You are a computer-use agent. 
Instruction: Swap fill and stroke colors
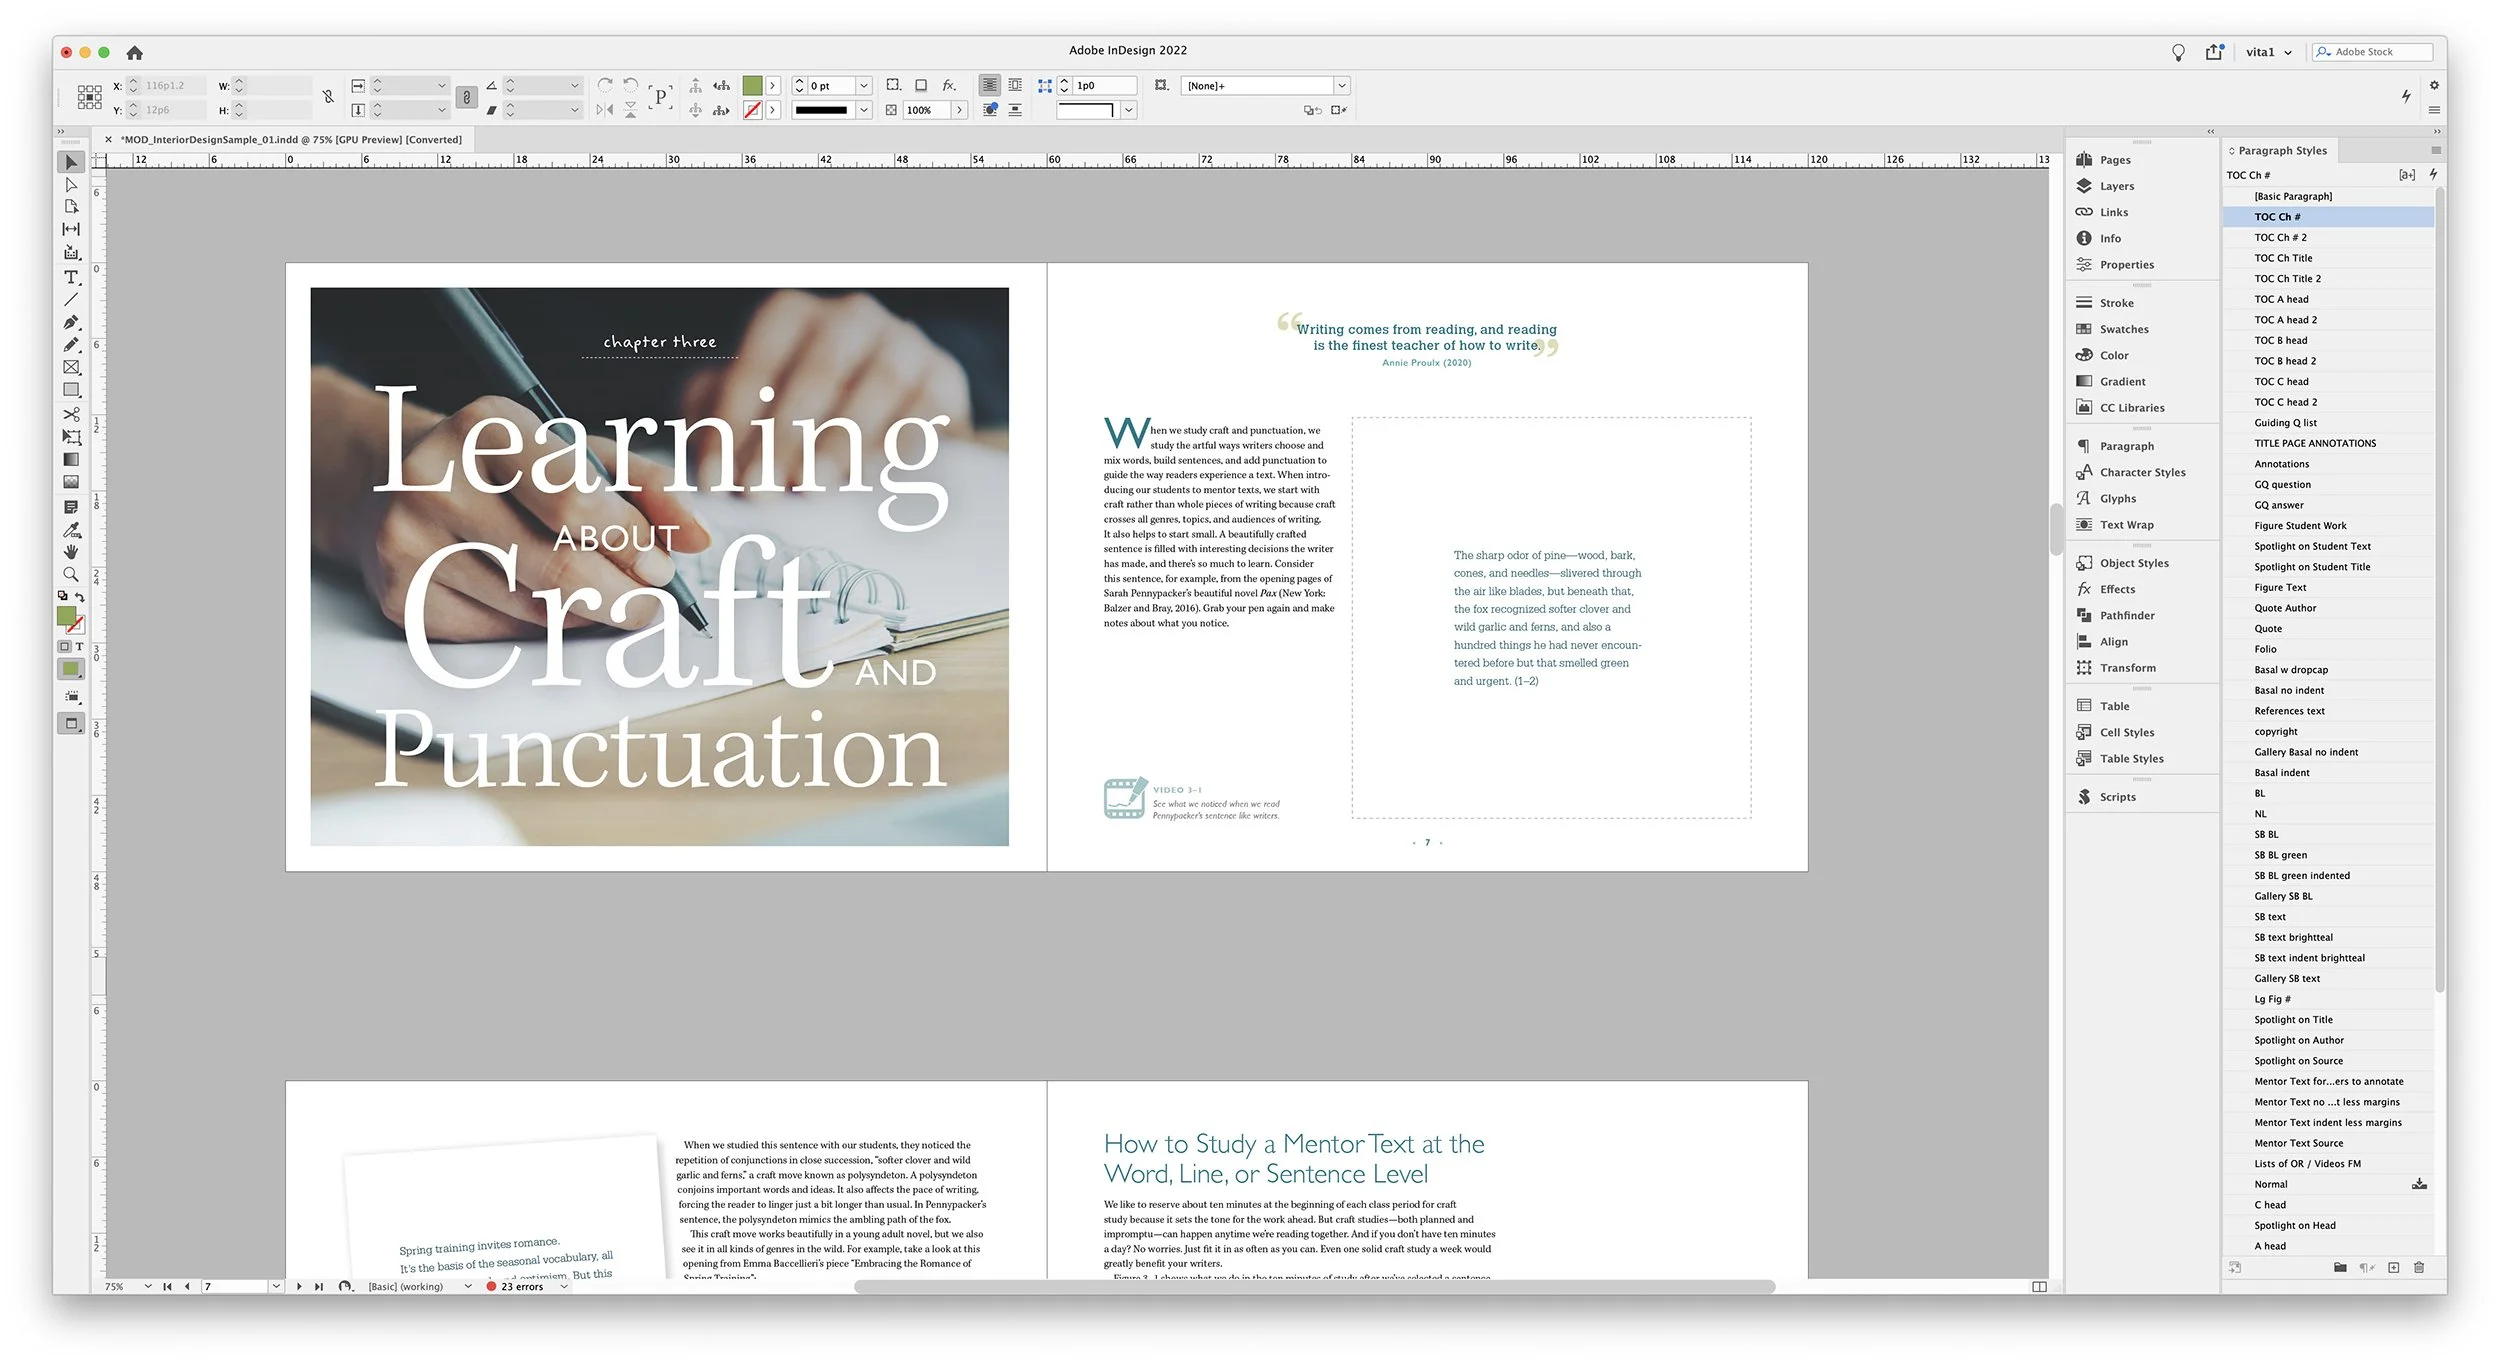pos(80,597)
